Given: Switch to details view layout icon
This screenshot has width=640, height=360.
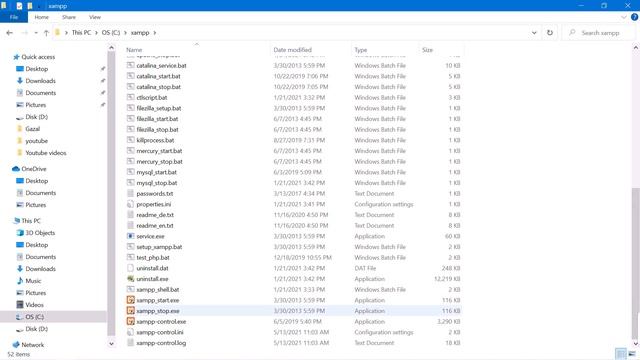Looking at the screenshot, I should 621,353.
